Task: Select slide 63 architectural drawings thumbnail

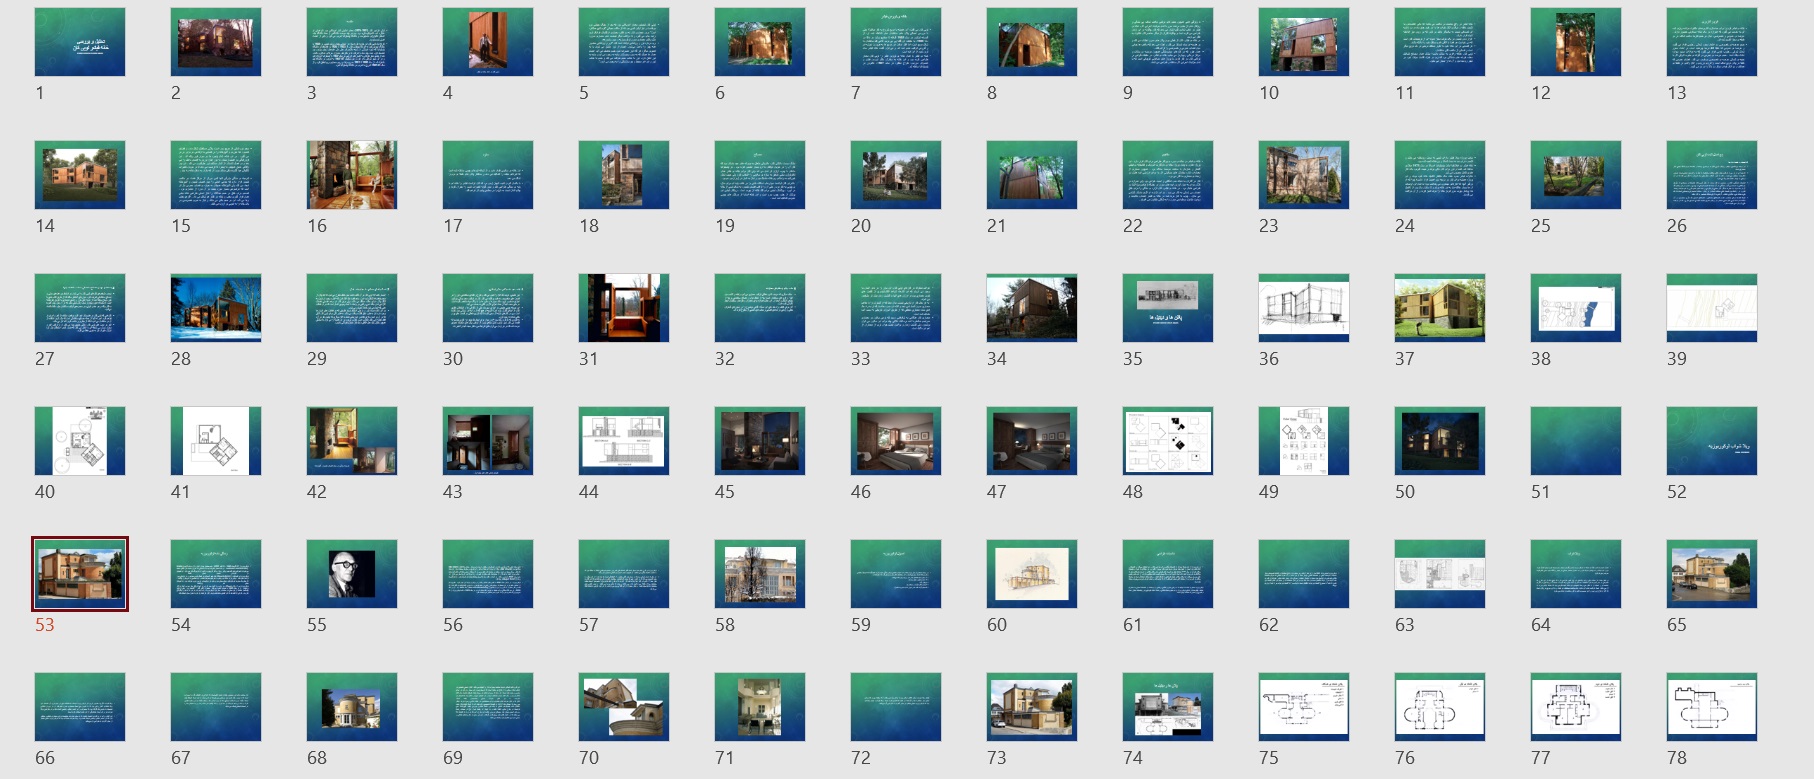Action: pos(1440,574)
